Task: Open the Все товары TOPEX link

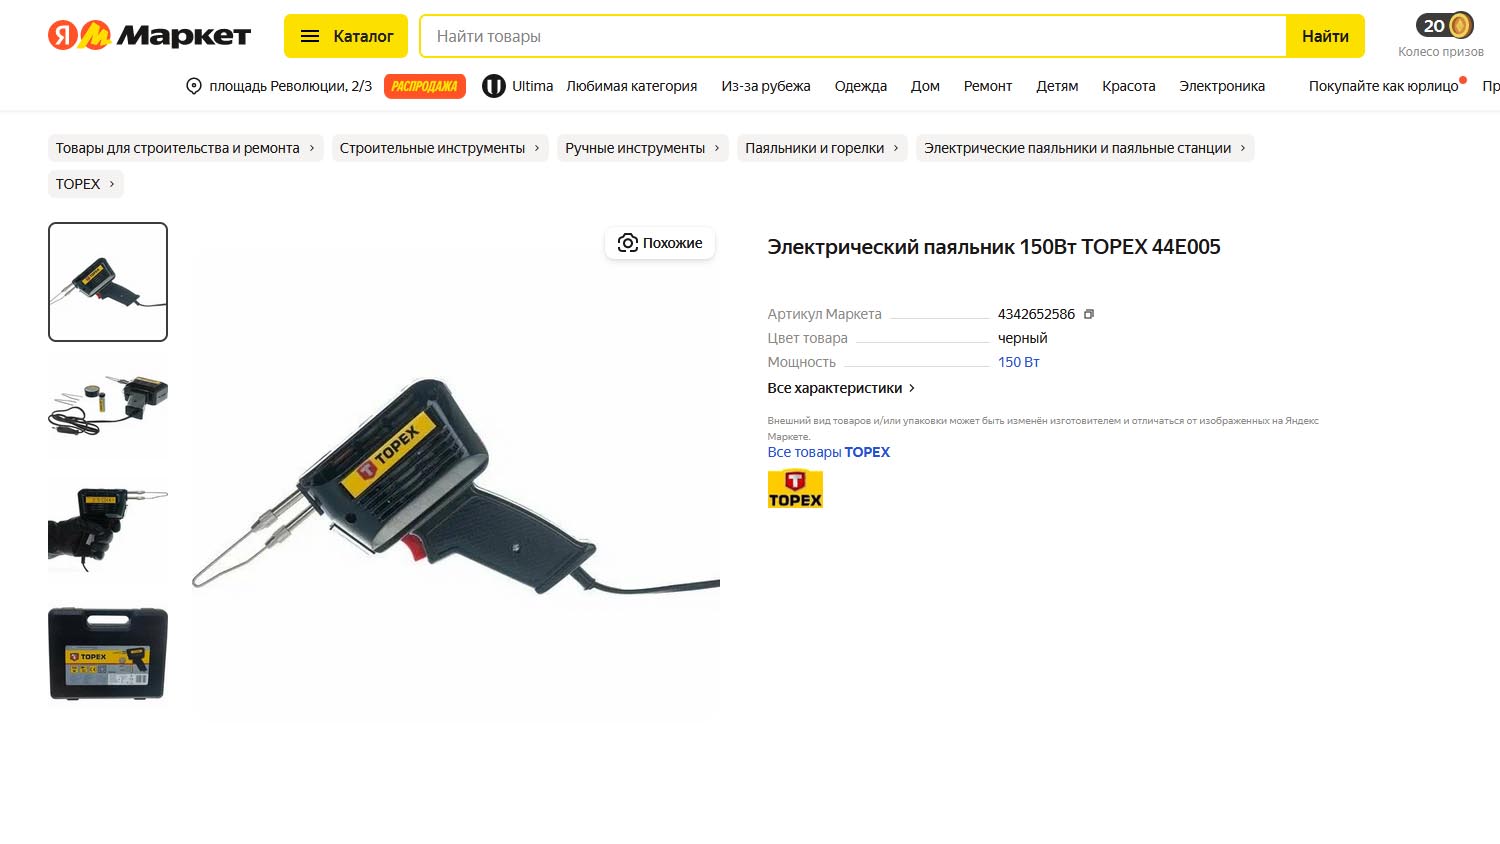Action: click(828, 452)
